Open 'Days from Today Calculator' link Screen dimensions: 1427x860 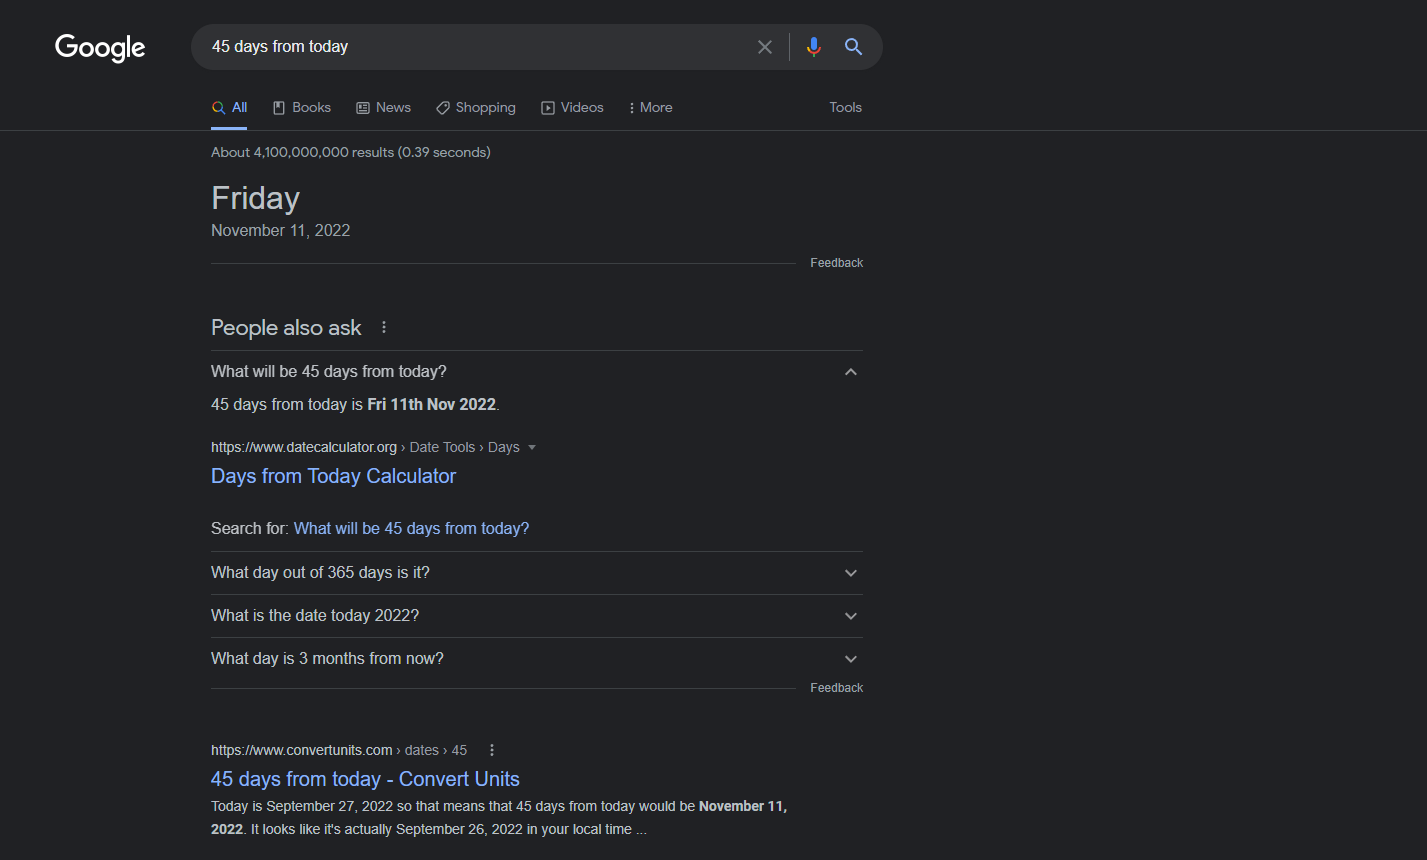[x=333, y=476]
